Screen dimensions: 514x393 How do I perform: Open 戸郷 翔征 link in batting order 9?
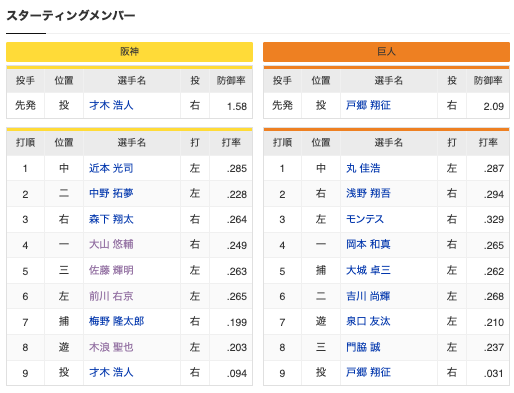click(x=368, y=372)
